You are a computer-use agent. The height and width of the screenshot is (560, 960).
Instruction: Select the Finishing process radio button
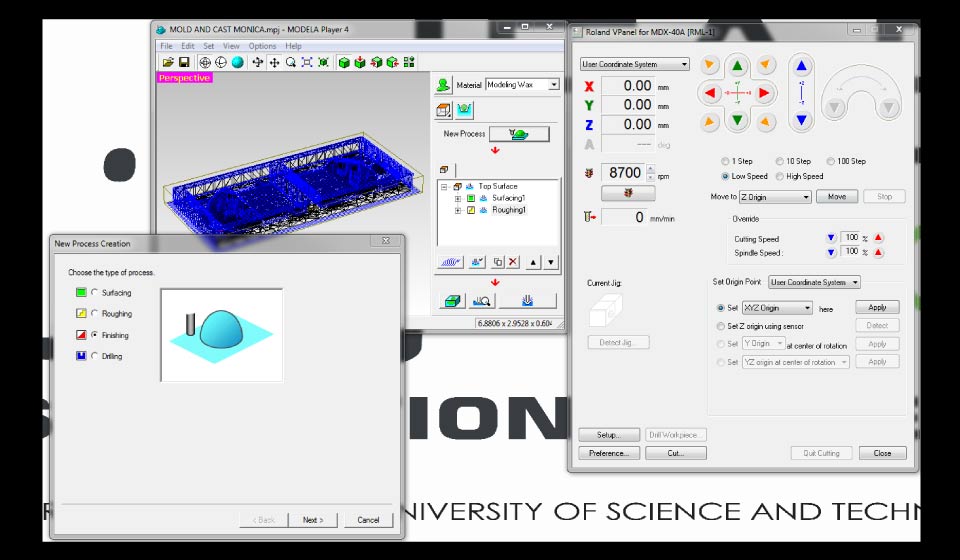click(x=94, y=335)
